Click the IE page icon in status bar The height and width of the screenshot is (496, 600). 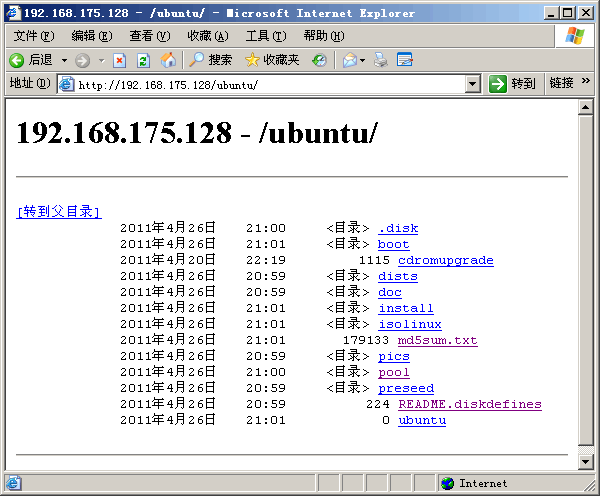coord(13,483)
